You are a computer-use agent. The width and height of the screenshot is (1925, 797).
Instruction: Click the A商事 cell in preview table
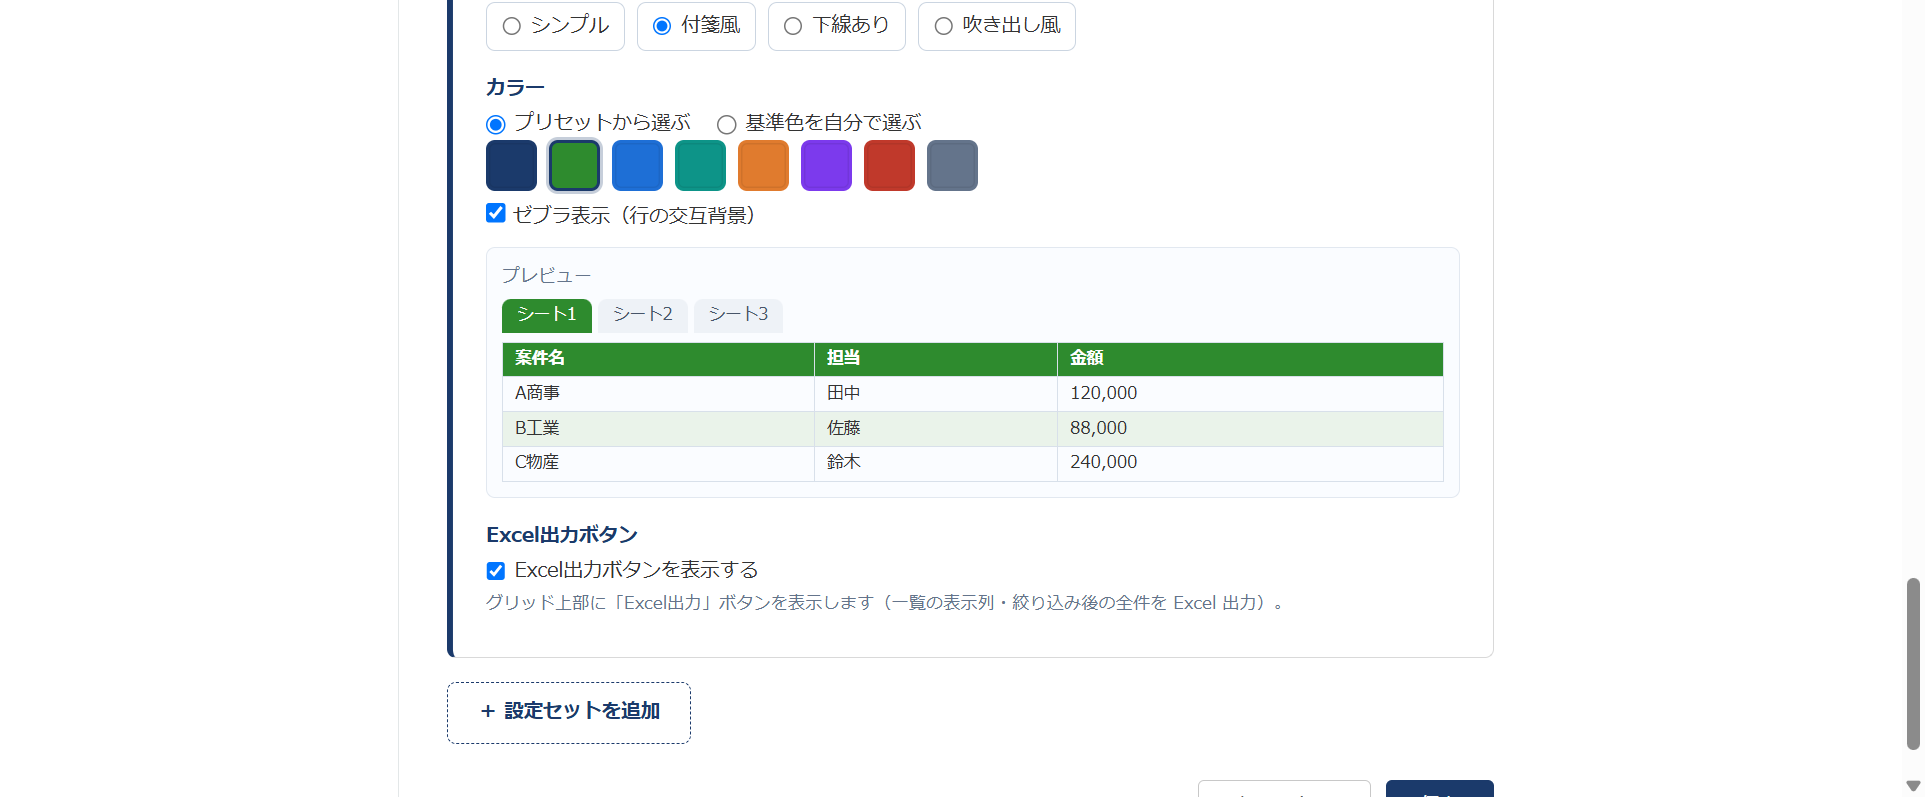[658, 394]
